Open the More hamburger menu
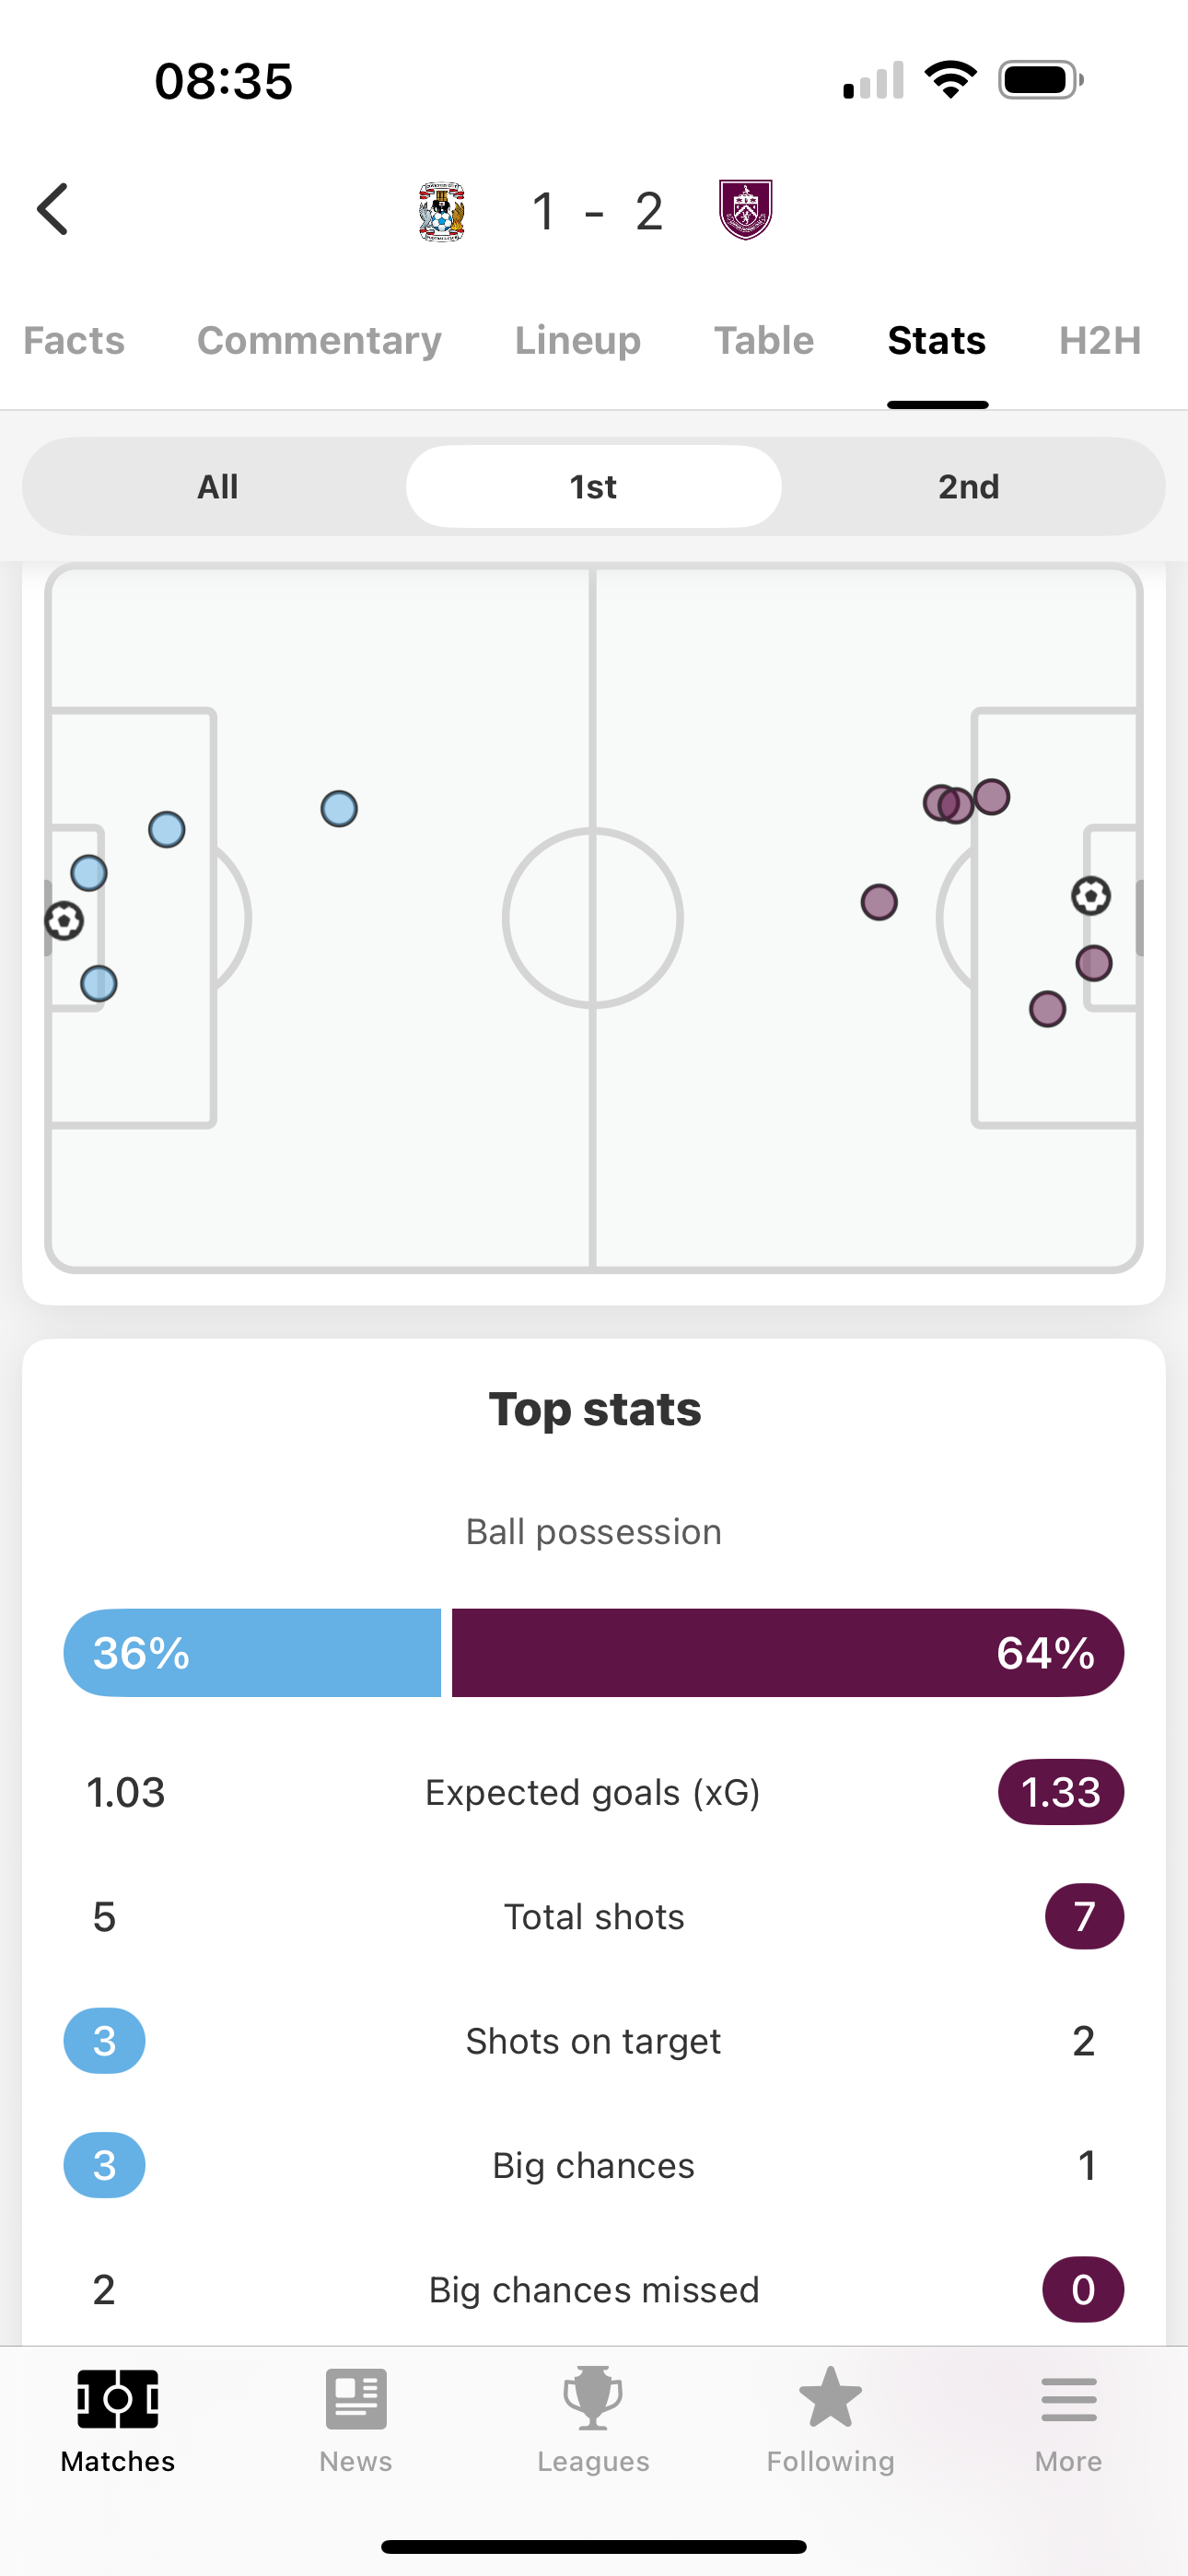 tap(1068, 2398)
